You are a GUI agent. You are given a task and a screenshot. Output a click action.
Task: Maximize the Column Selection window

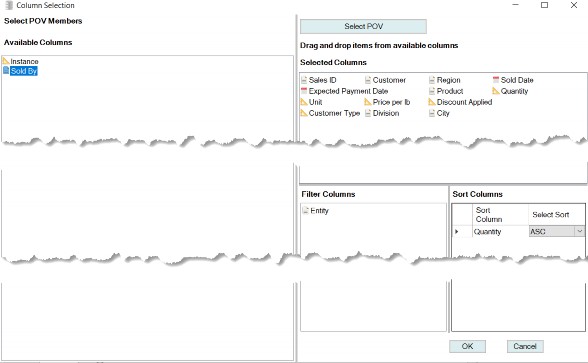(x=544, y=5)
